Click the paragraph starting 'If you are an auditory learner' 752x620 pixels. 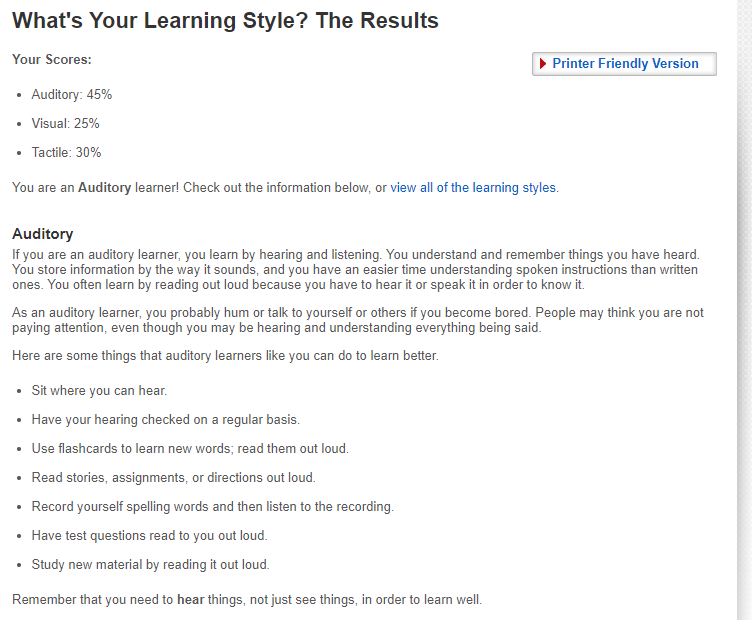click(x=355, y=270)
